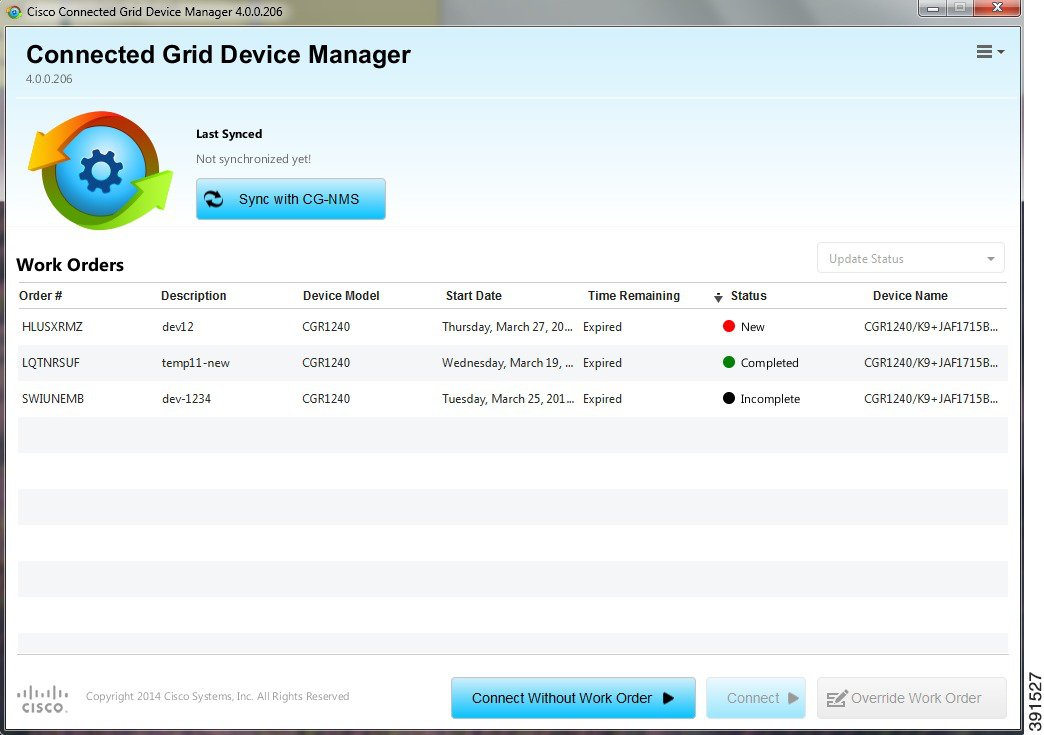Maximize the Device Manager window
This screenshot has height=735, width=1044.
(x=960, y=8)
